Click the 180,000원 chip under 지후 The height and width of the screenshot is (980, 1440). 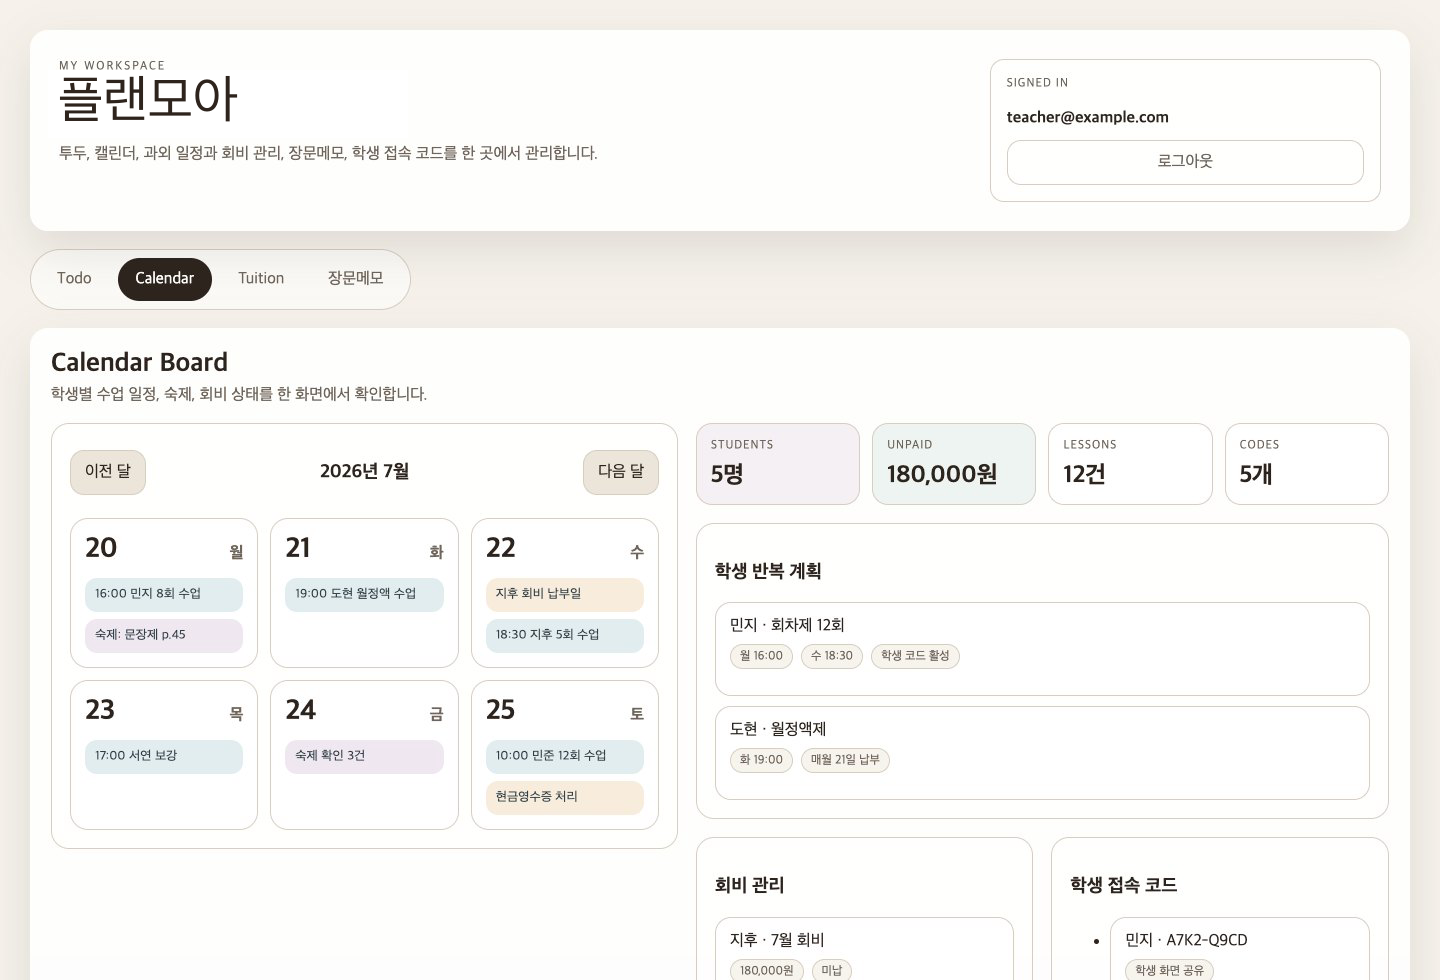(x=767, y=970)
